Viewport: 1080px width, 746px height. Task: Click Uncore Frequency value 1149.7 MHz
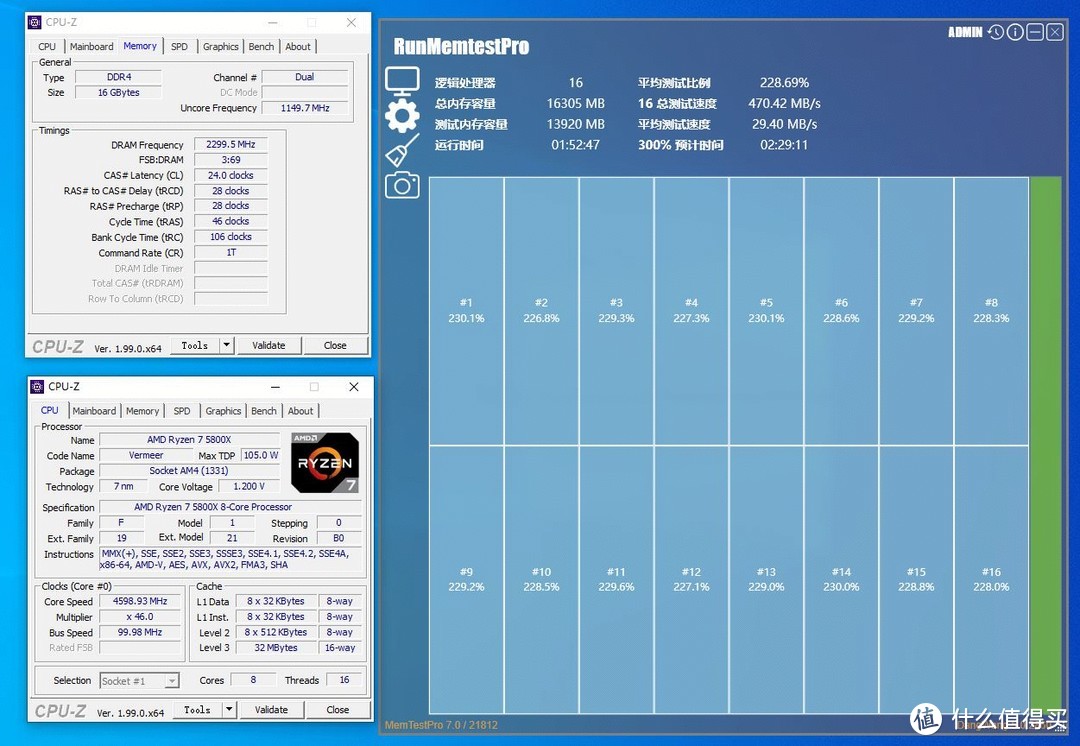[305, 108]
